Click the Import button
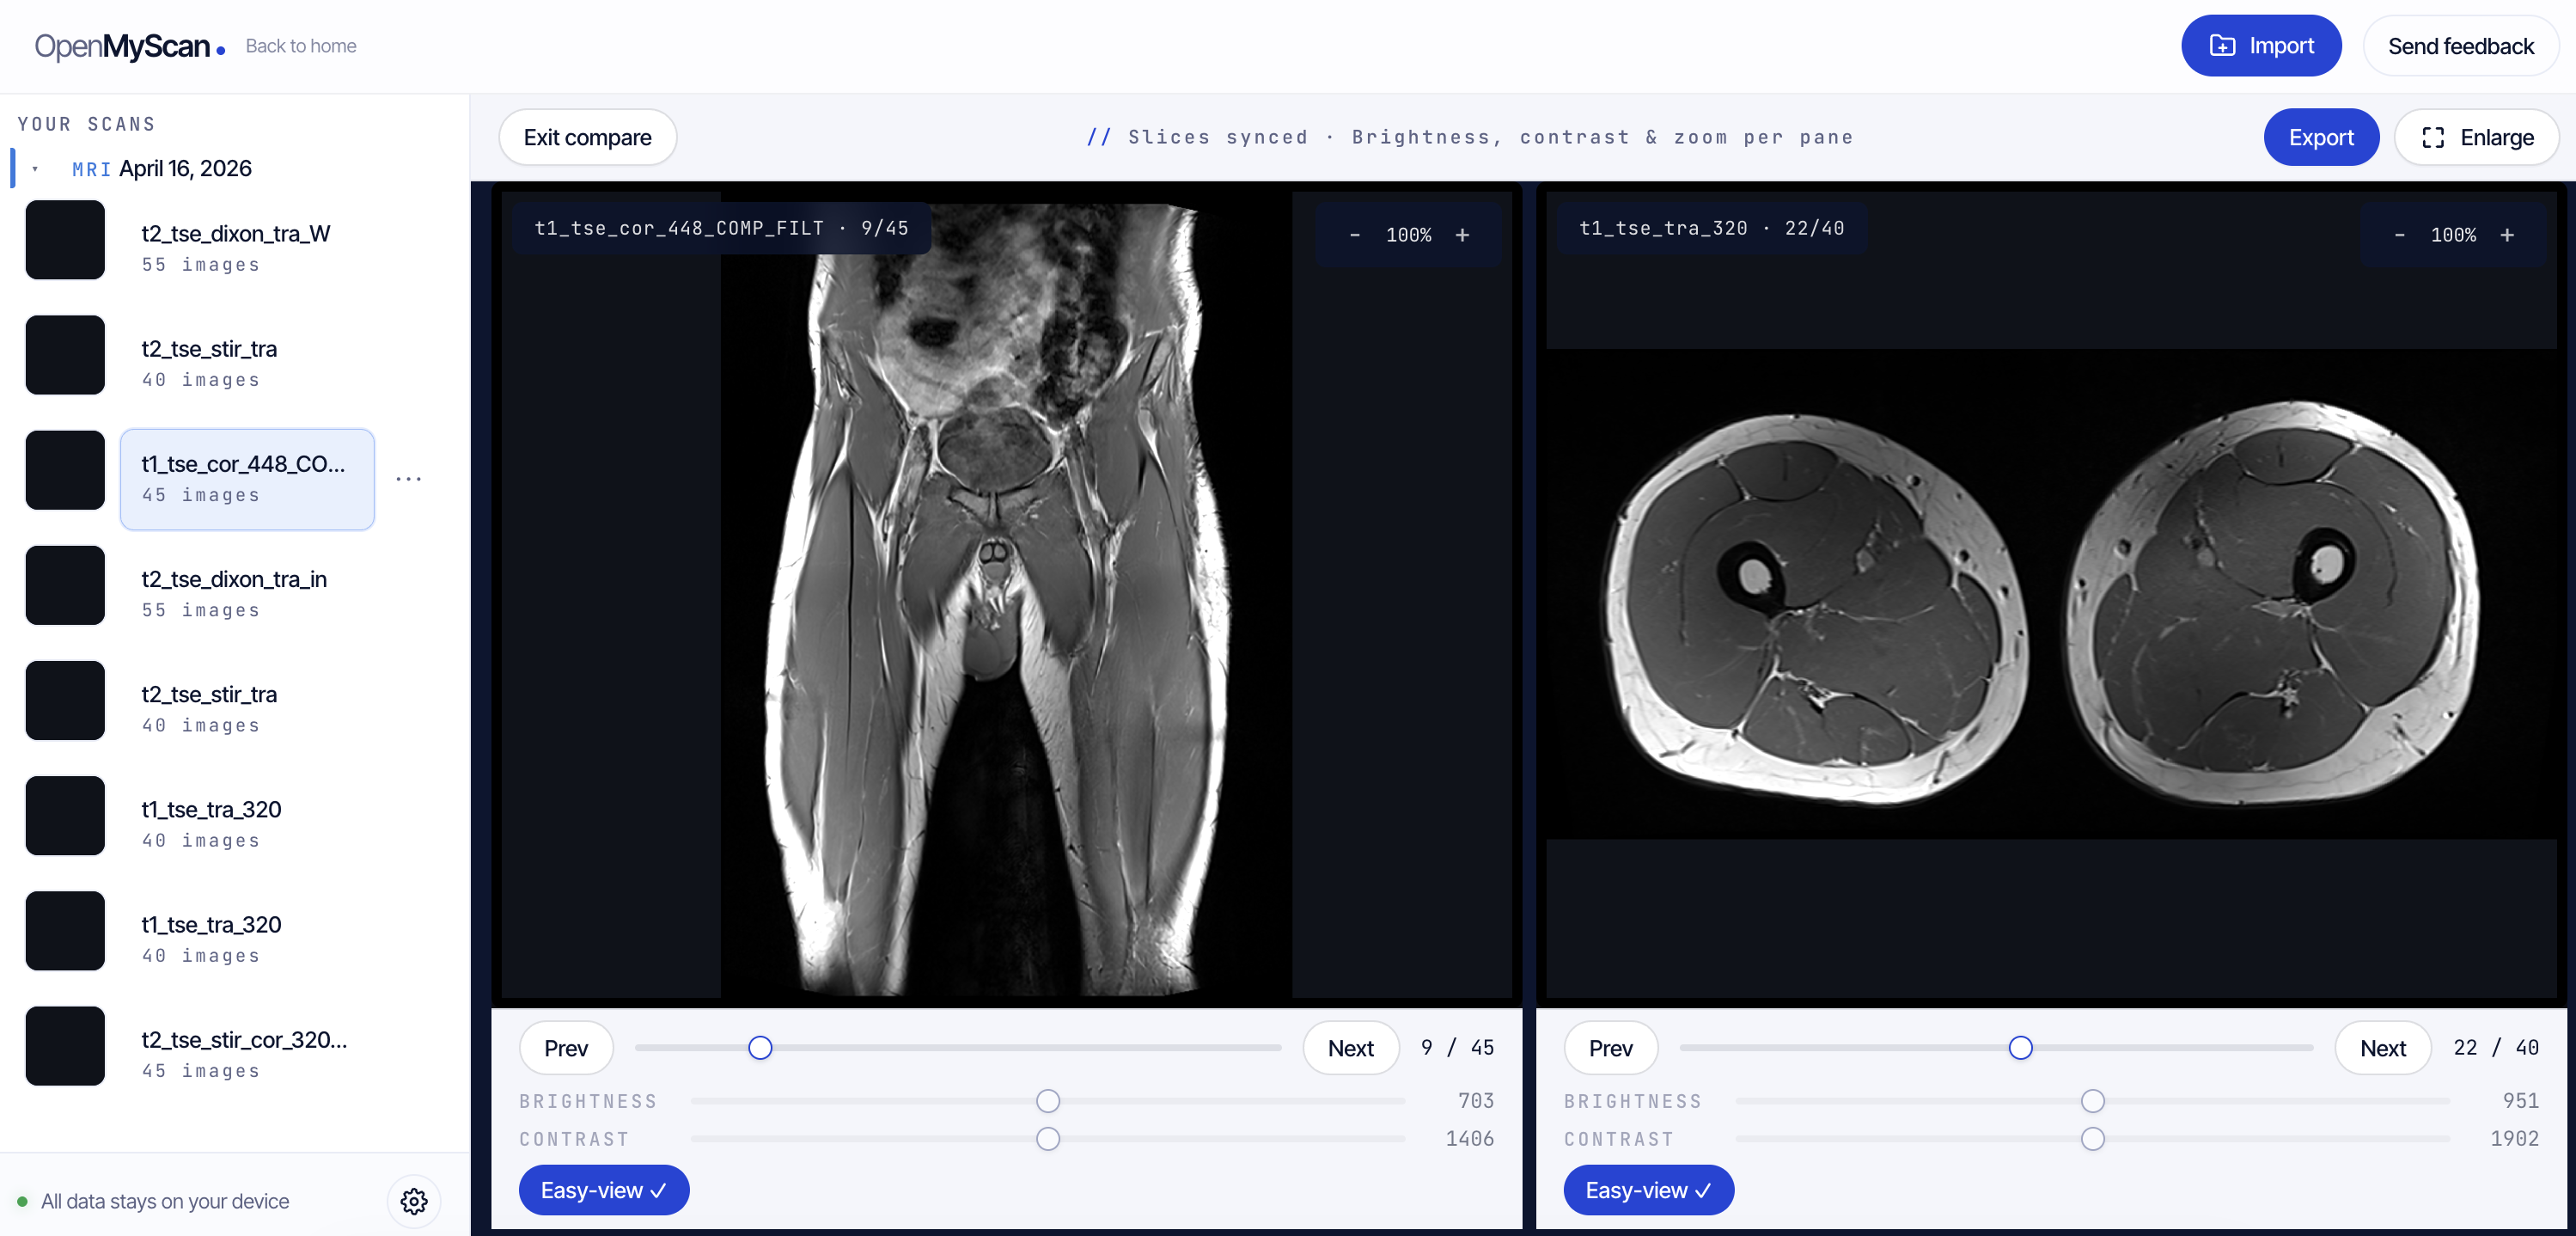2576x1236 pixels. [x=2261, y=46]
